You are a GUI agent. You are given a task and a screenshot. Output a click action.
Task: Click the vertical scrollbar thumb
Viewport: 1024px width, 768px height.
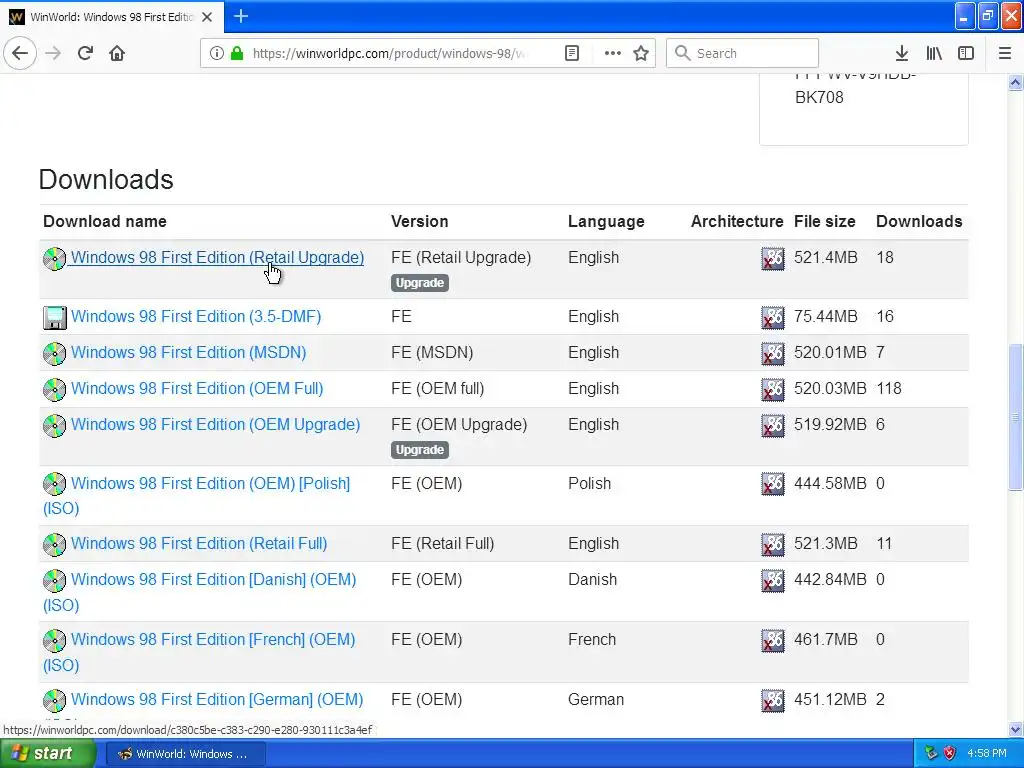1016,417
